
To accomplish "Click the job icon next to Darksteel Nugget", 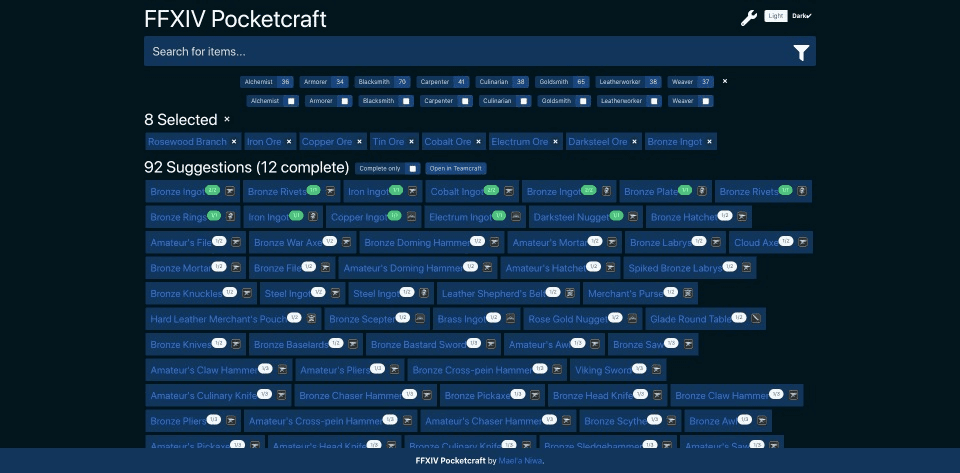I will (x=633, y=217).
